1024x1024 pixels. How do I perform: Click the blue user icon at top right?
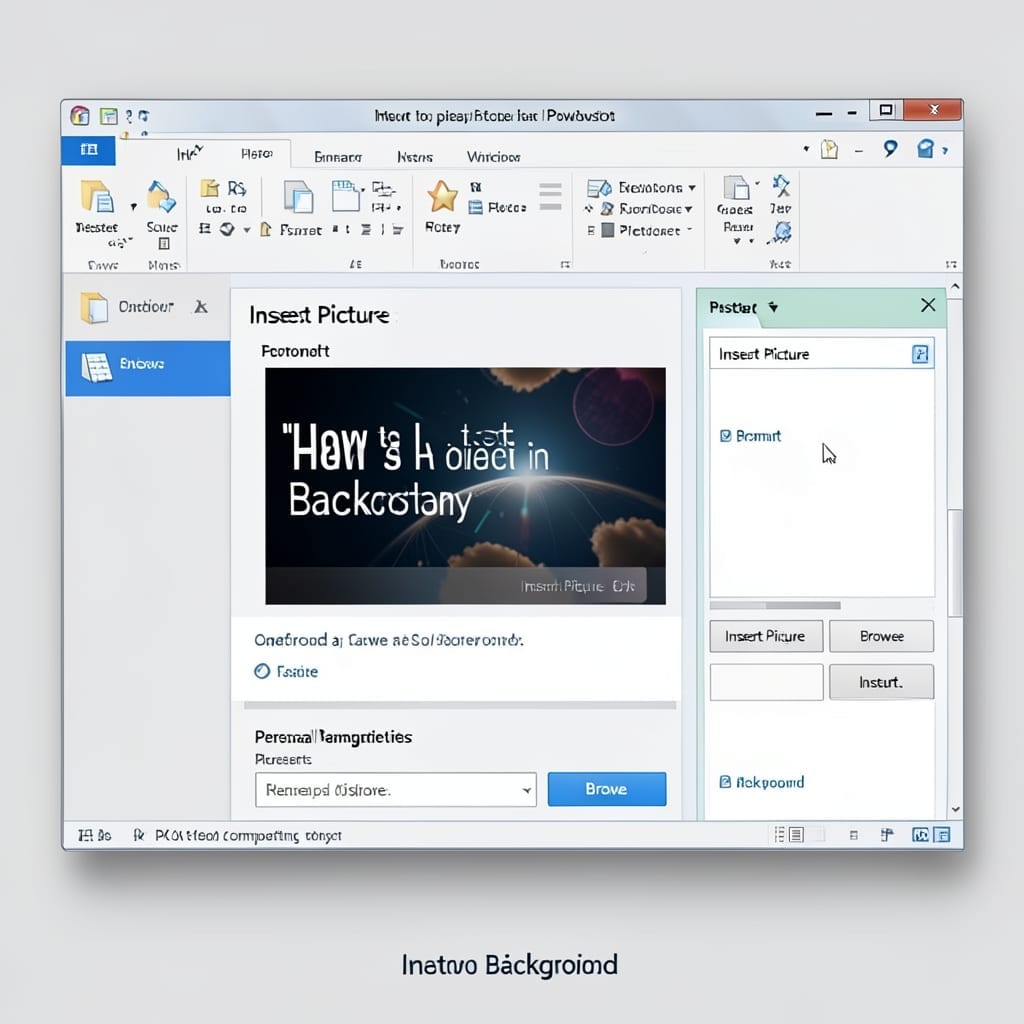tap(925, 149)
